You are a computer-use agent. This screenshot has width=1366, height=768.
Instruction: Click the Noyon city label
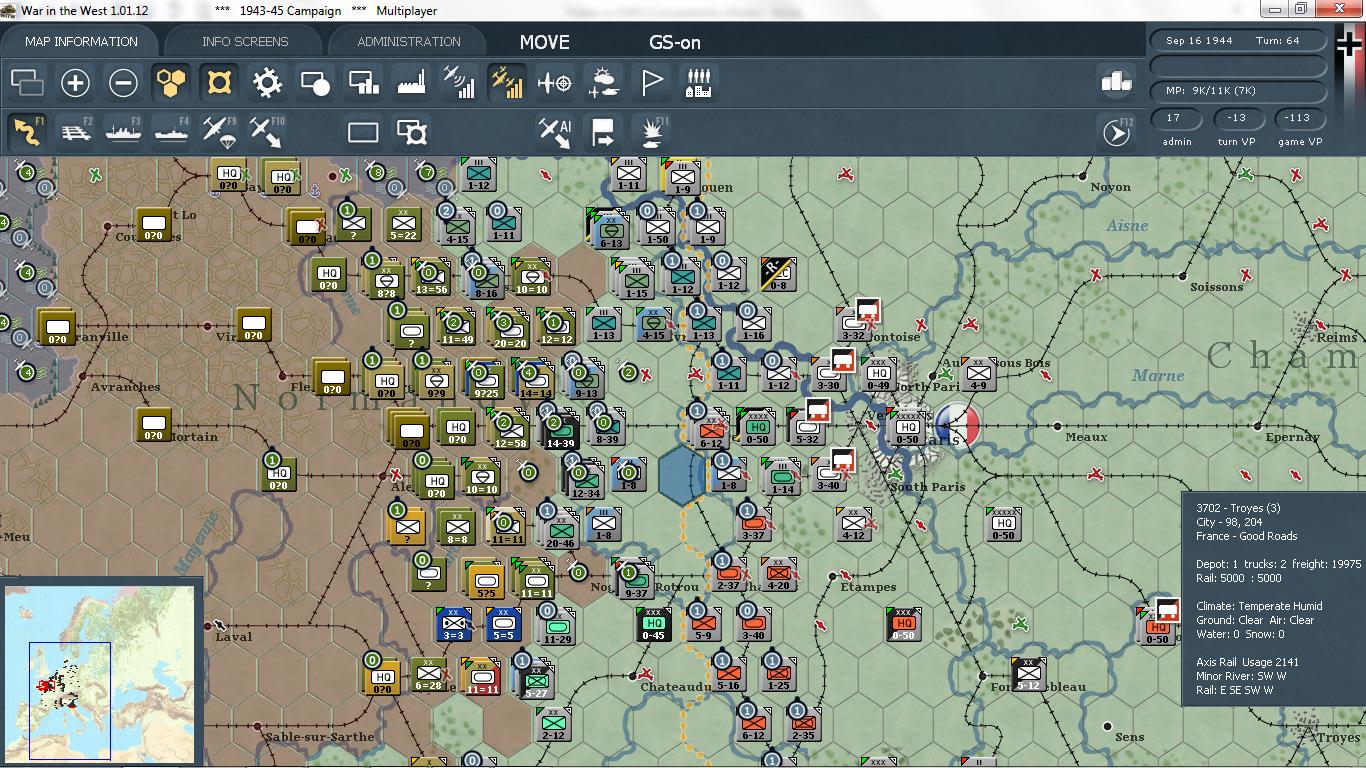[1111, 187]
